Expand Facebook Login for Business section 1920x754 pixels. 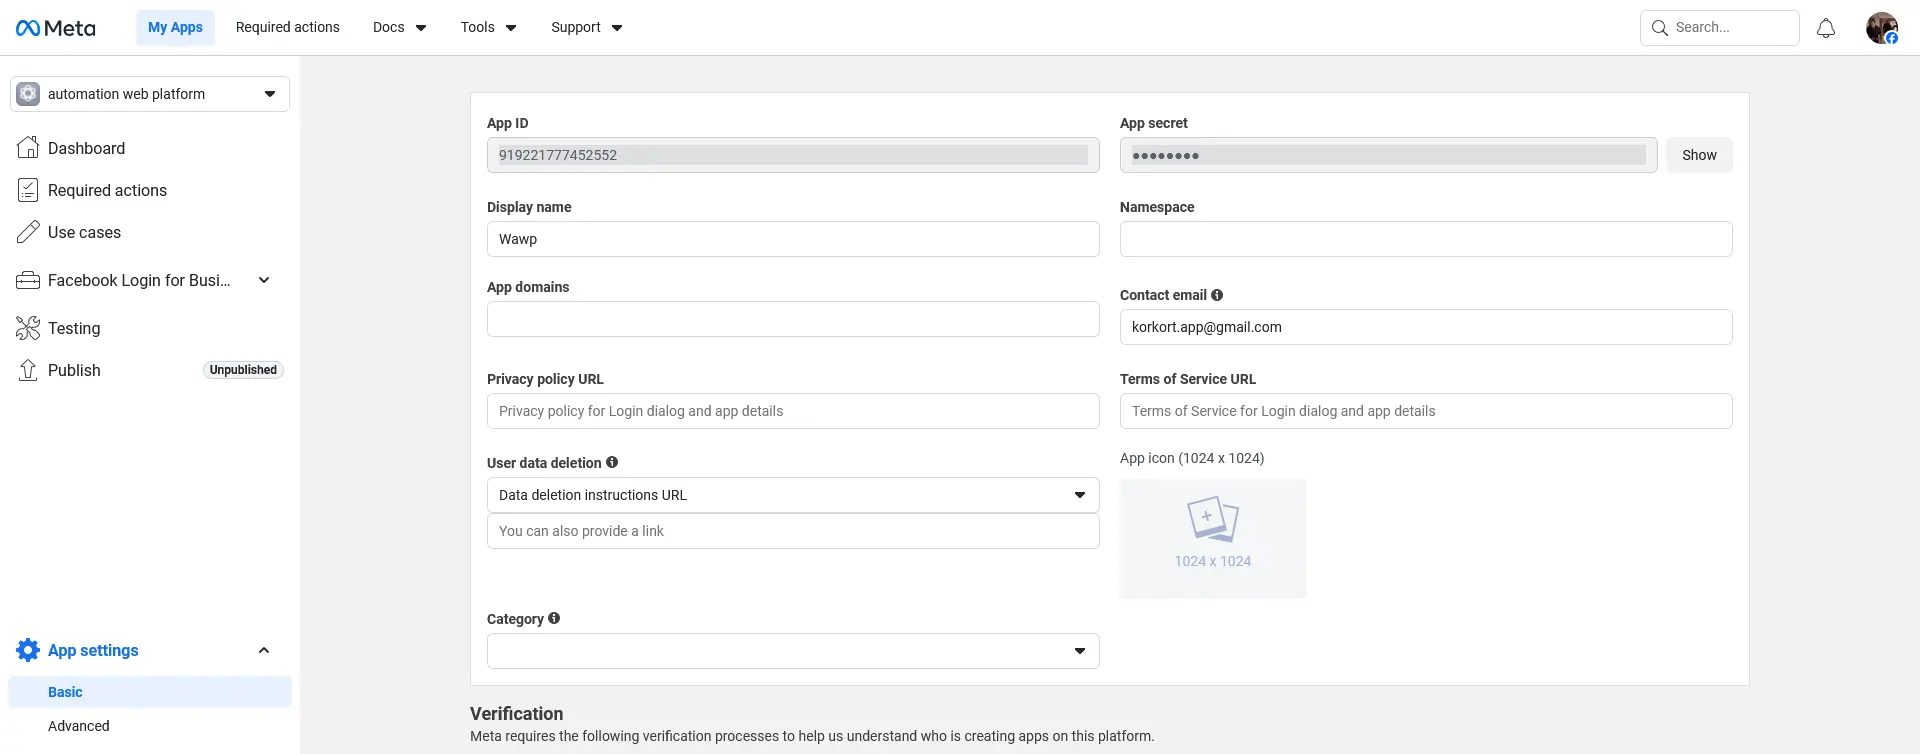coord(264,280)
